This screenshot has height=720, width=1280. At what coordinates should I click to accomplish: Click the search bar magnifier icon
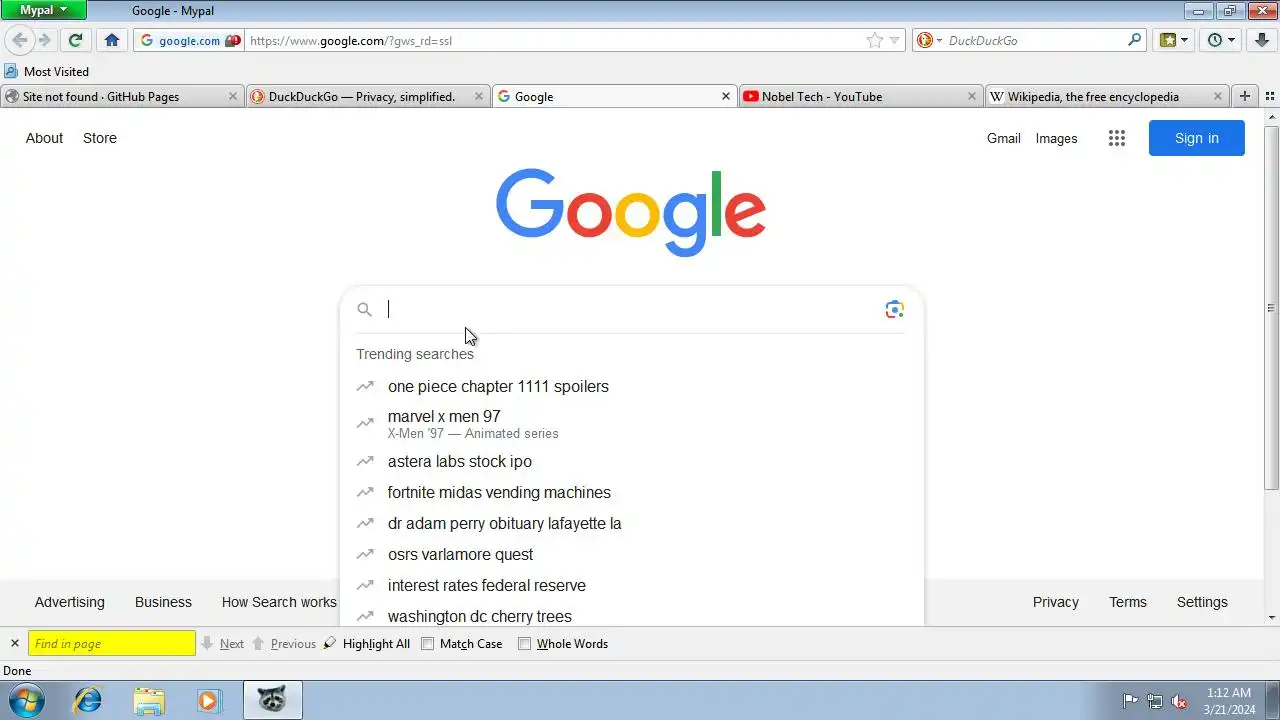point(1134,40)
